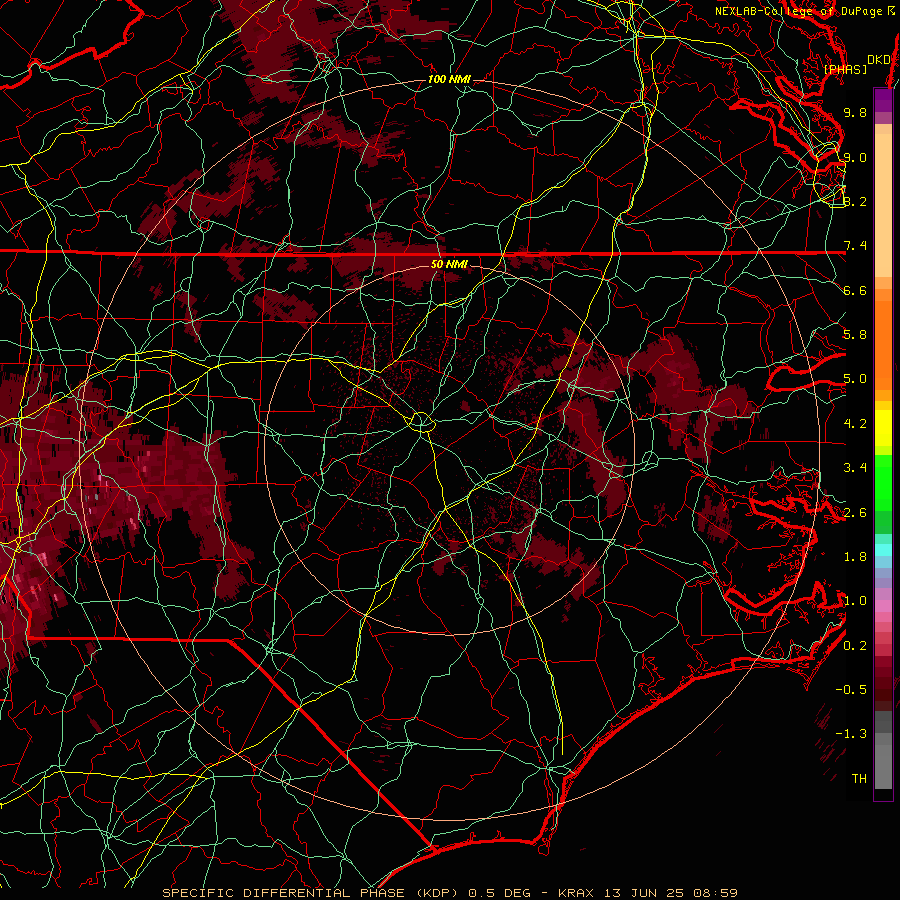Click the 6.6 value on the KDP scale
900x900 pixels.
855,290
